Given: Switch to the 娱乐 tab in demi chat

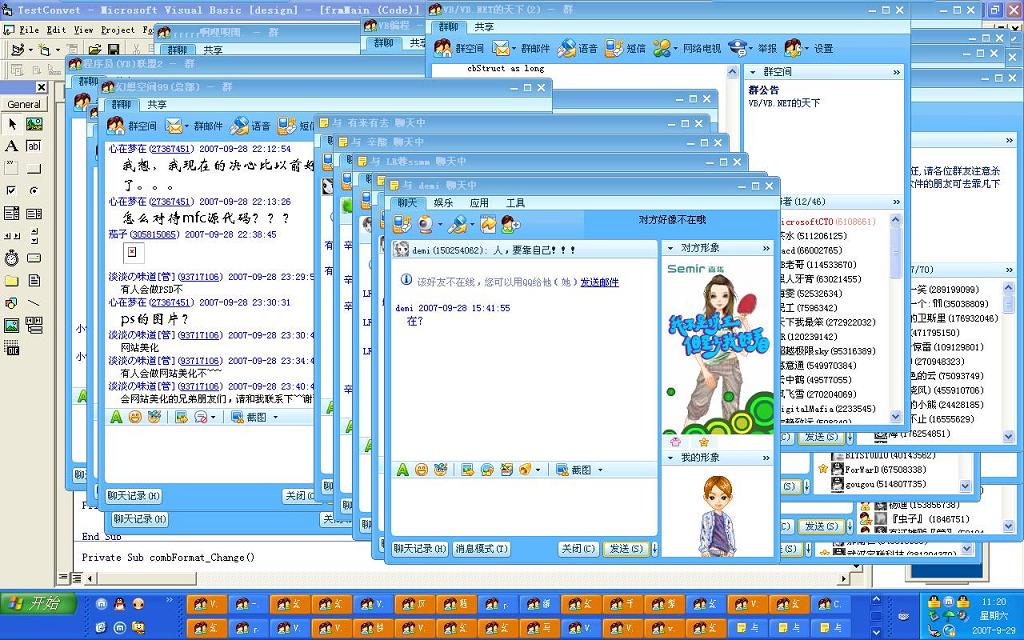Looking at the screenshot, I should coord(443,203).
